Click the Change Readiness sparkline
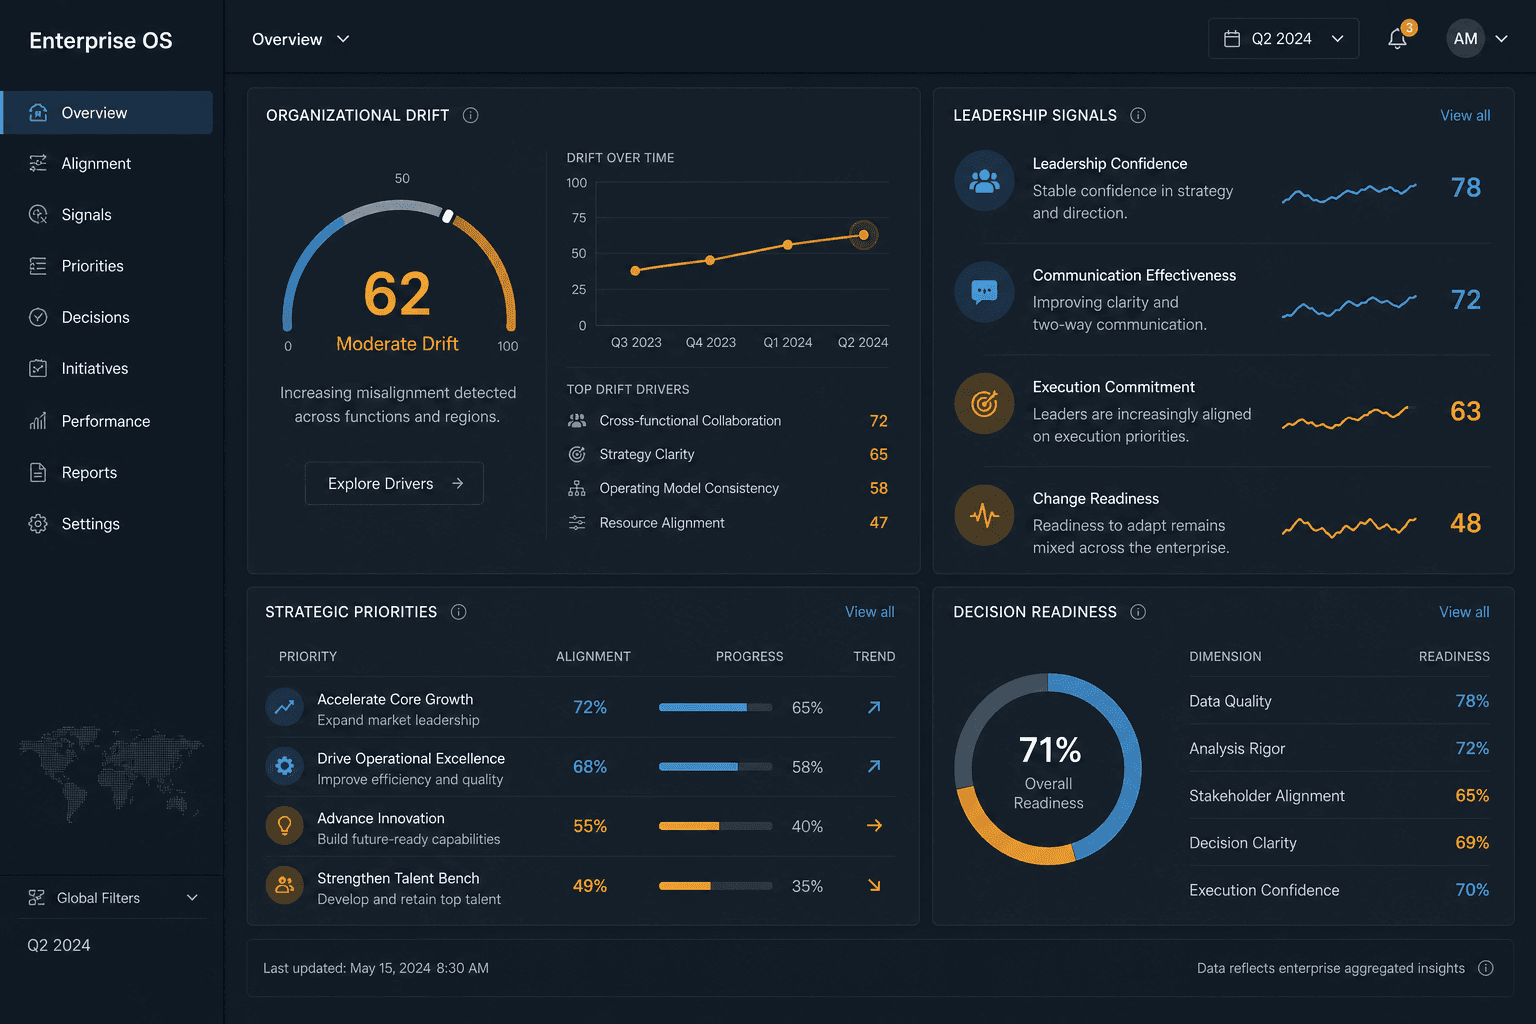This screenshot has height=1024, width=1536. pos(1349,526)
